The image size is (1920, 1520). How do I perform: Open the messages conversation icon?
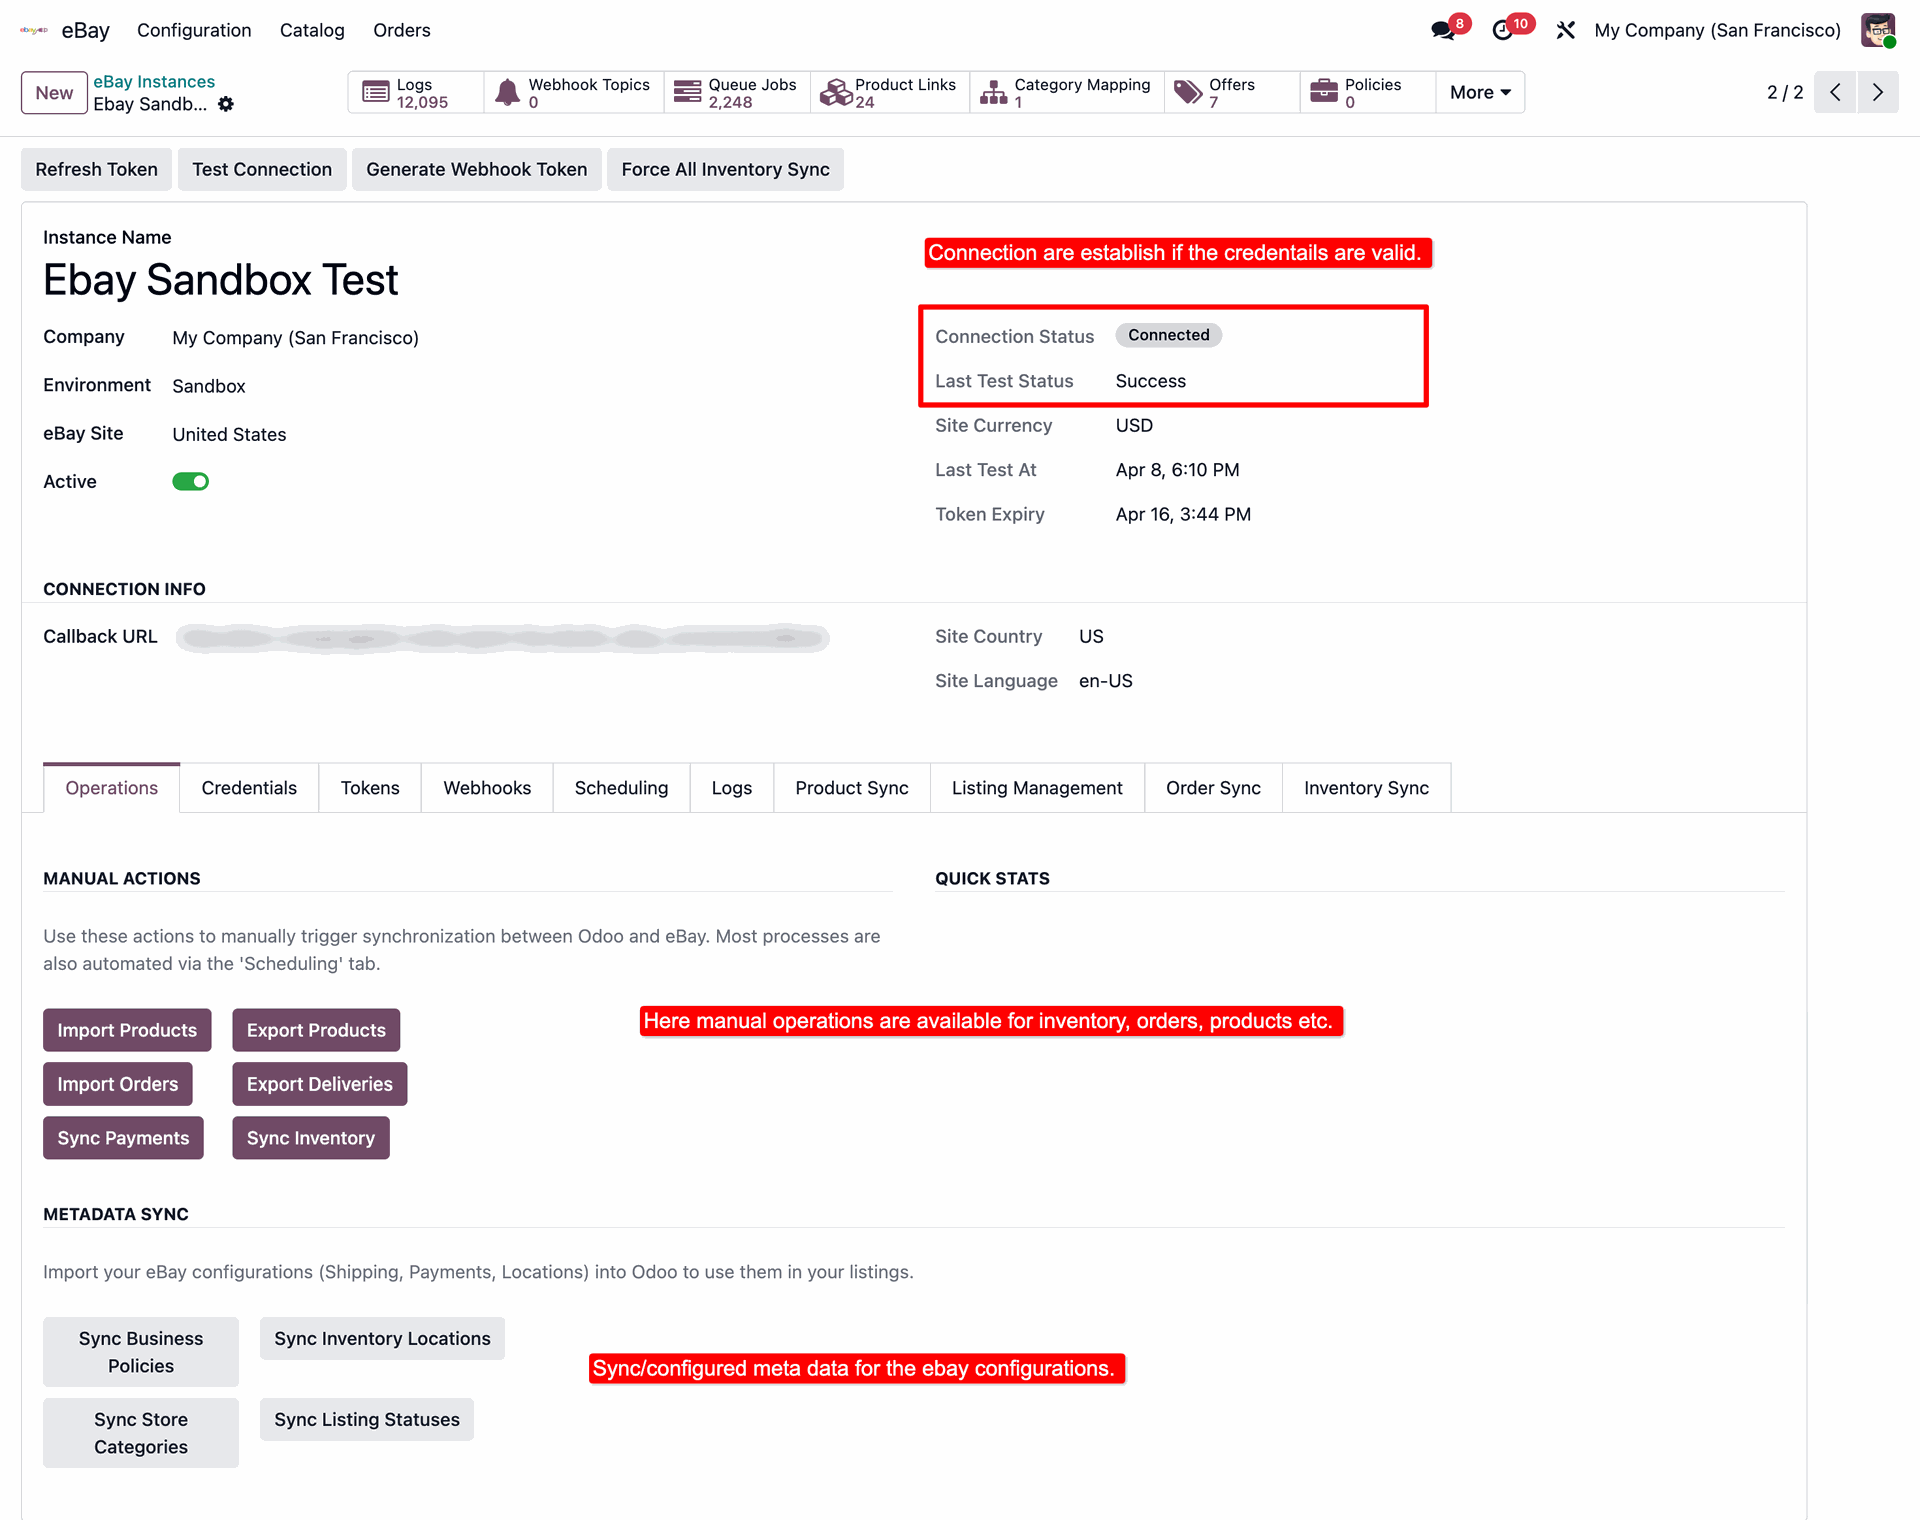[x=1443, y=30]
